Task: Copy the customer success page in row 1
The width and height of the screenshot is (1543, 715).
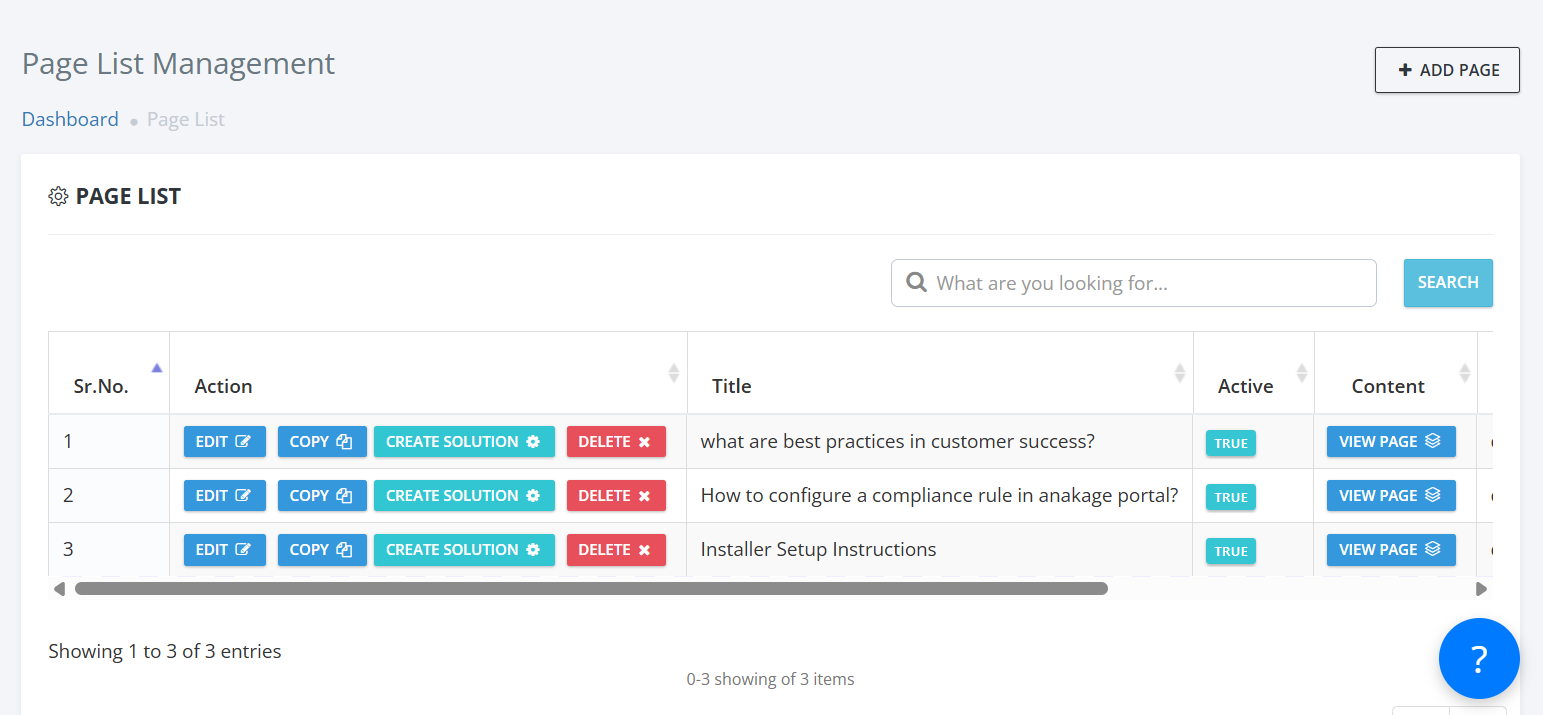Action: (x=322, y=442)
